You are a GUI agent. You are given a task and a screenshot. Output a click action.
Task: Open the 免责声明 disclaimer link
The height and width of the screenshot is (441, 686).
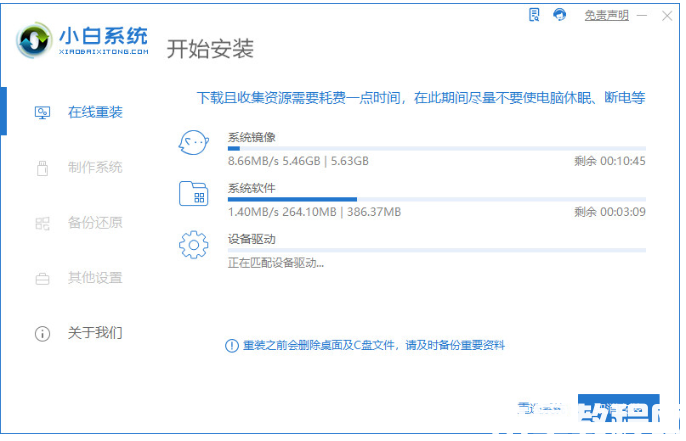coord(606,15)
